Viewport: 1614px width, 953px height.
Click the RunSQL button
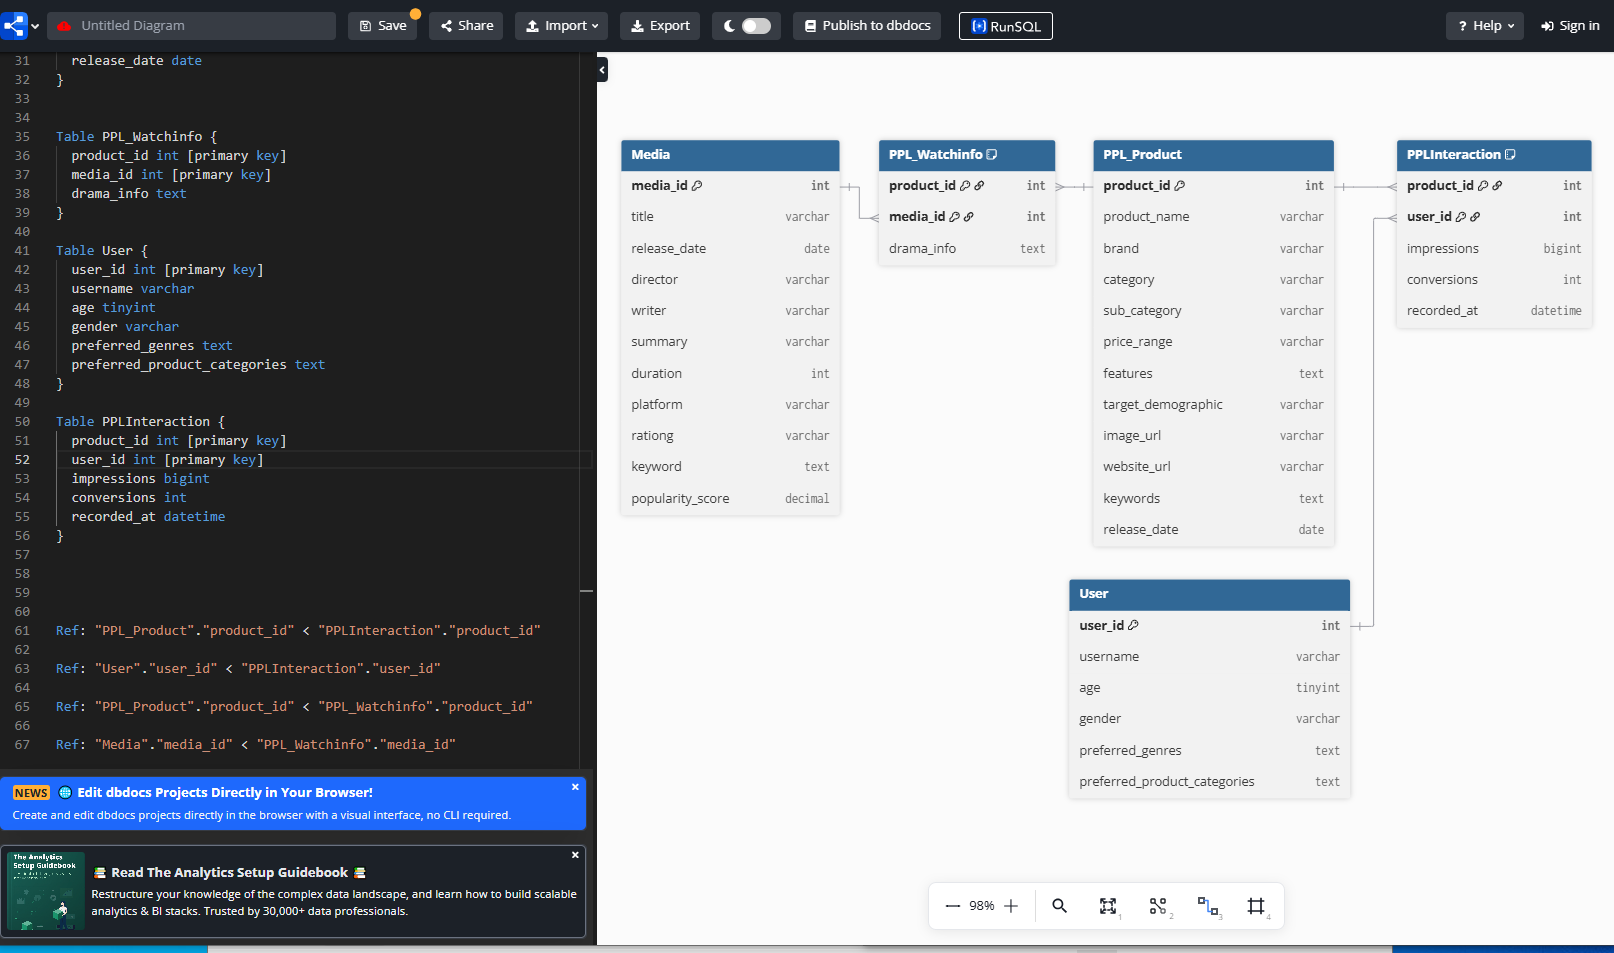pyautogui.click(x=1006, y=26)
